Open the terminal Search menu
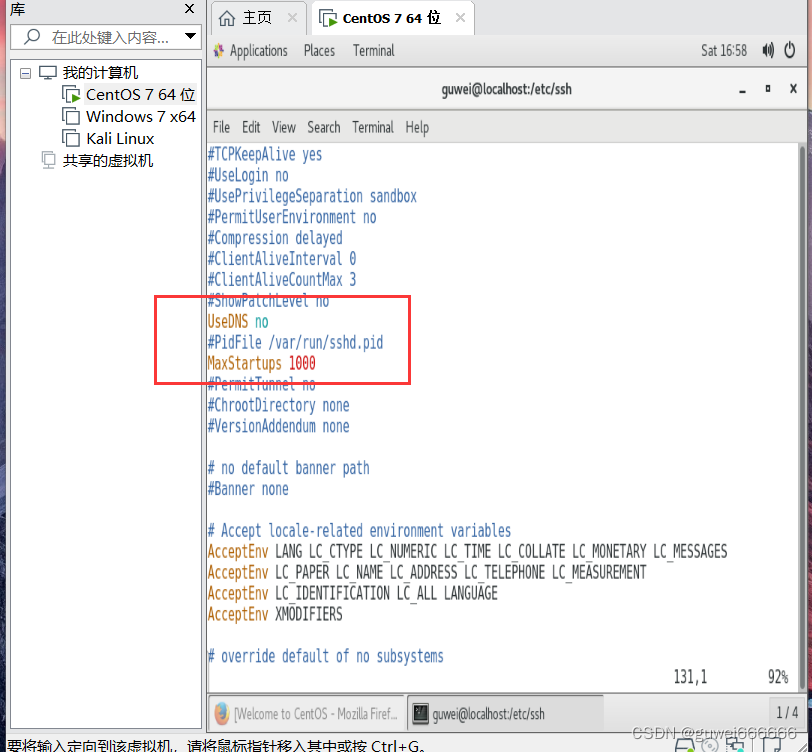This screenshot has height=752, width=812. click(x=324, y=127)
